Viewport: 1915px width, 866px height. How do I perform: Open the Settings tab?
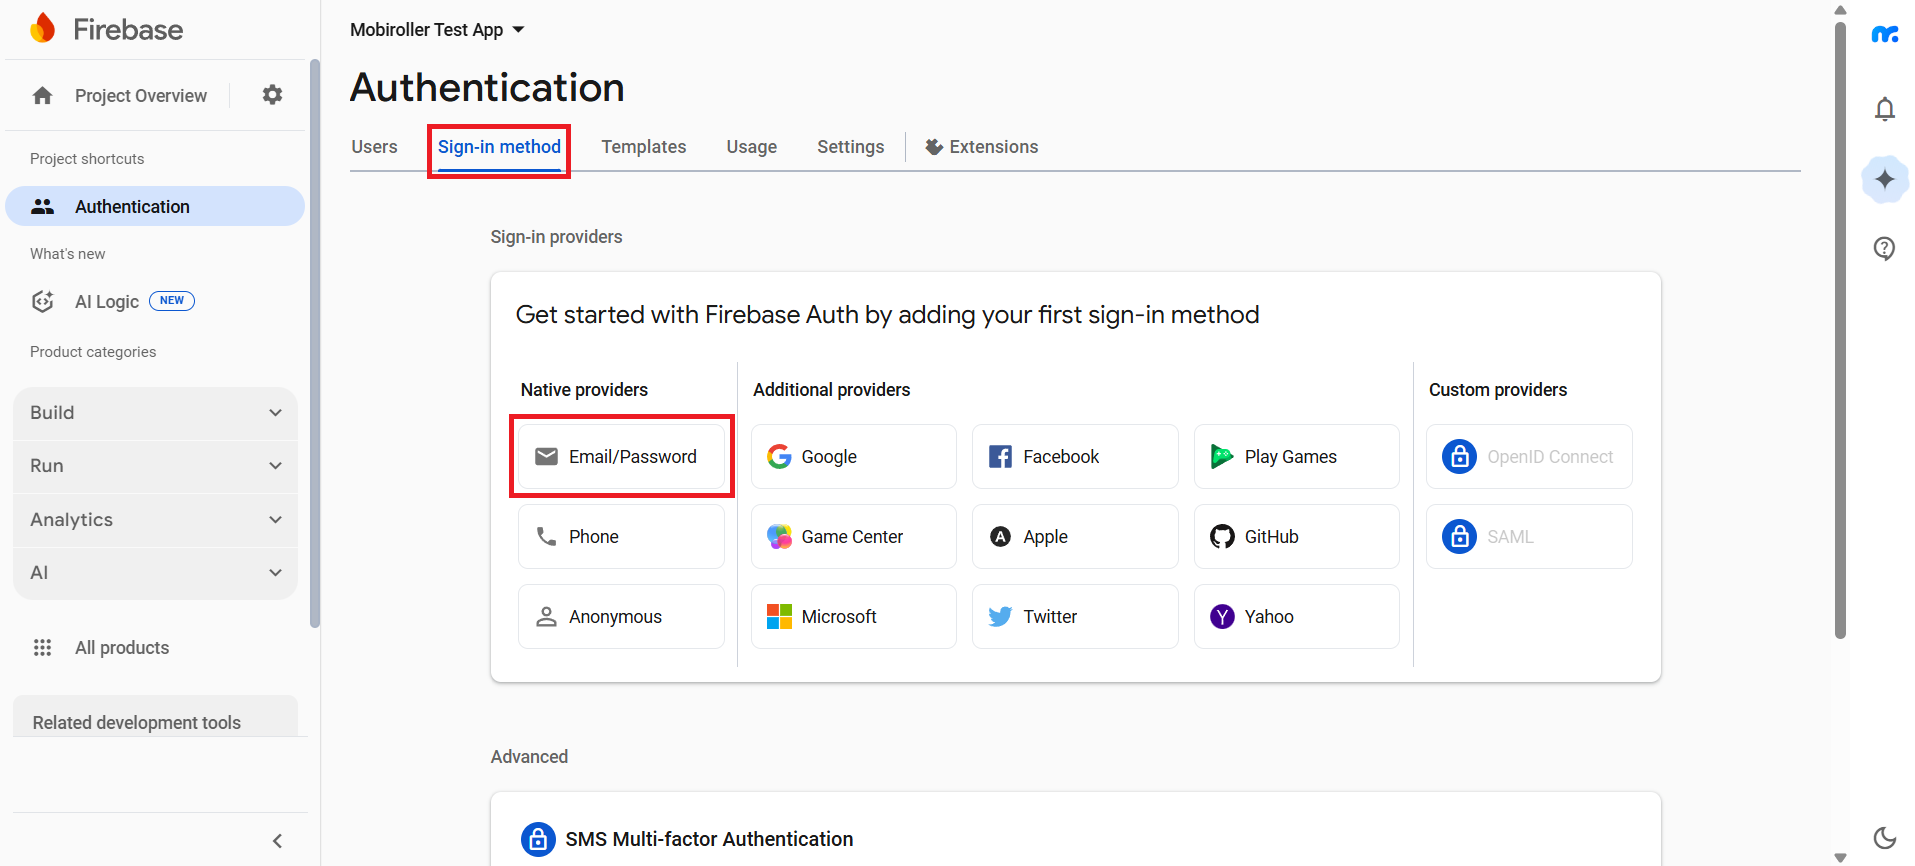pyautogui.click(x=851, y=147)
